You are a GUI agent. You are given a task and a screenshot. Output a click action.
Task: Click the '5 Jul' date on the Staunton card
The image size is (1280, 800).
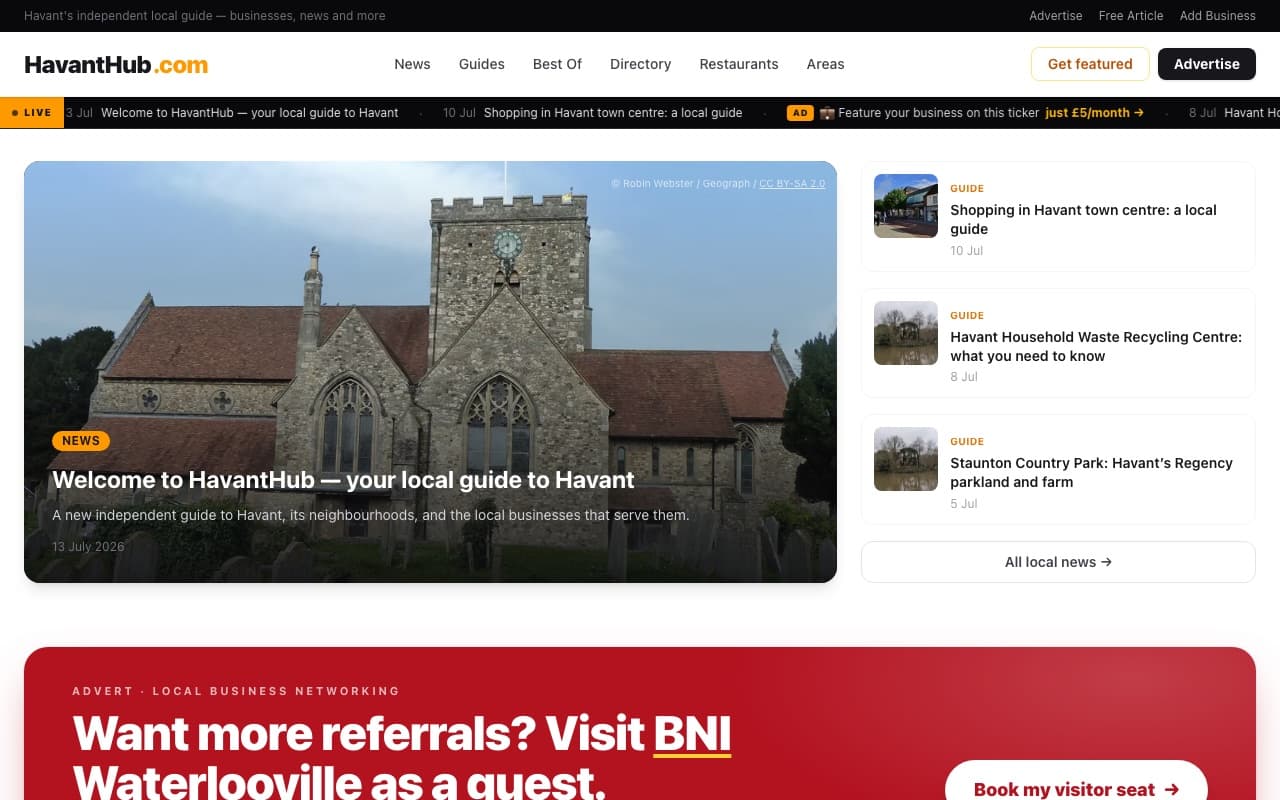[x=964, y=504]
